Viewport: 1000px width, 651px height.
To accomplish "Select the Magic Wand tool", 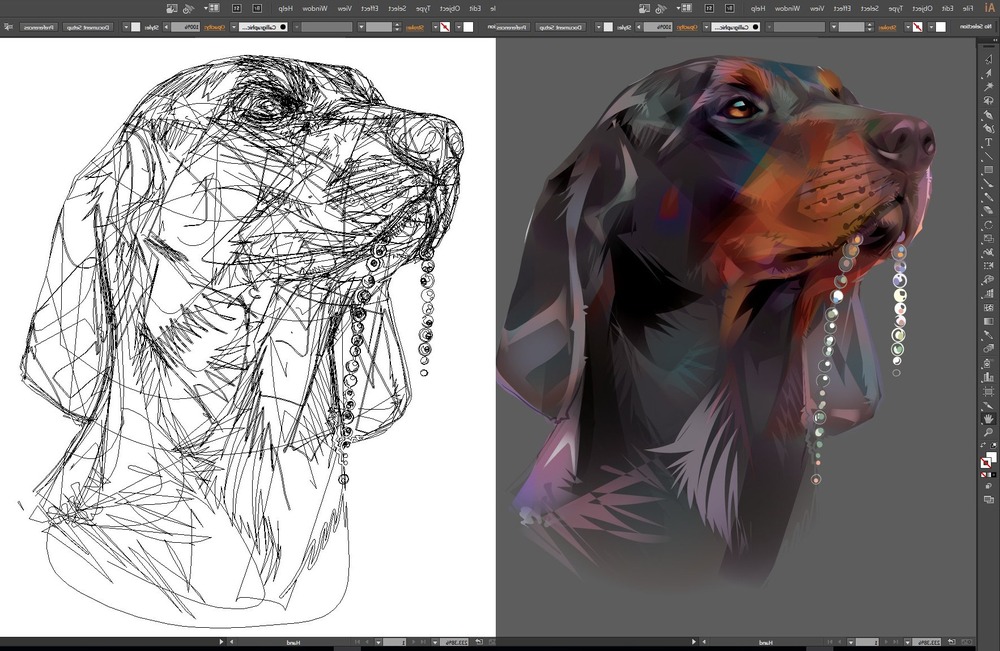I will 988,88.
